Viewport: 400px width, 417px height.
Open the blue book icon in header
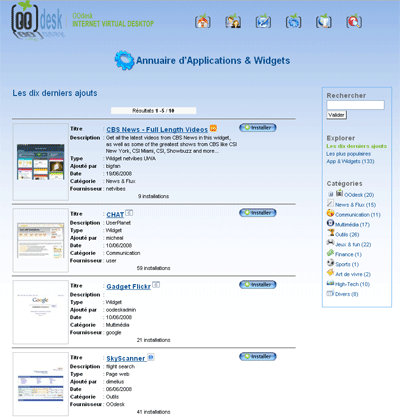click(x=324, y=21)
